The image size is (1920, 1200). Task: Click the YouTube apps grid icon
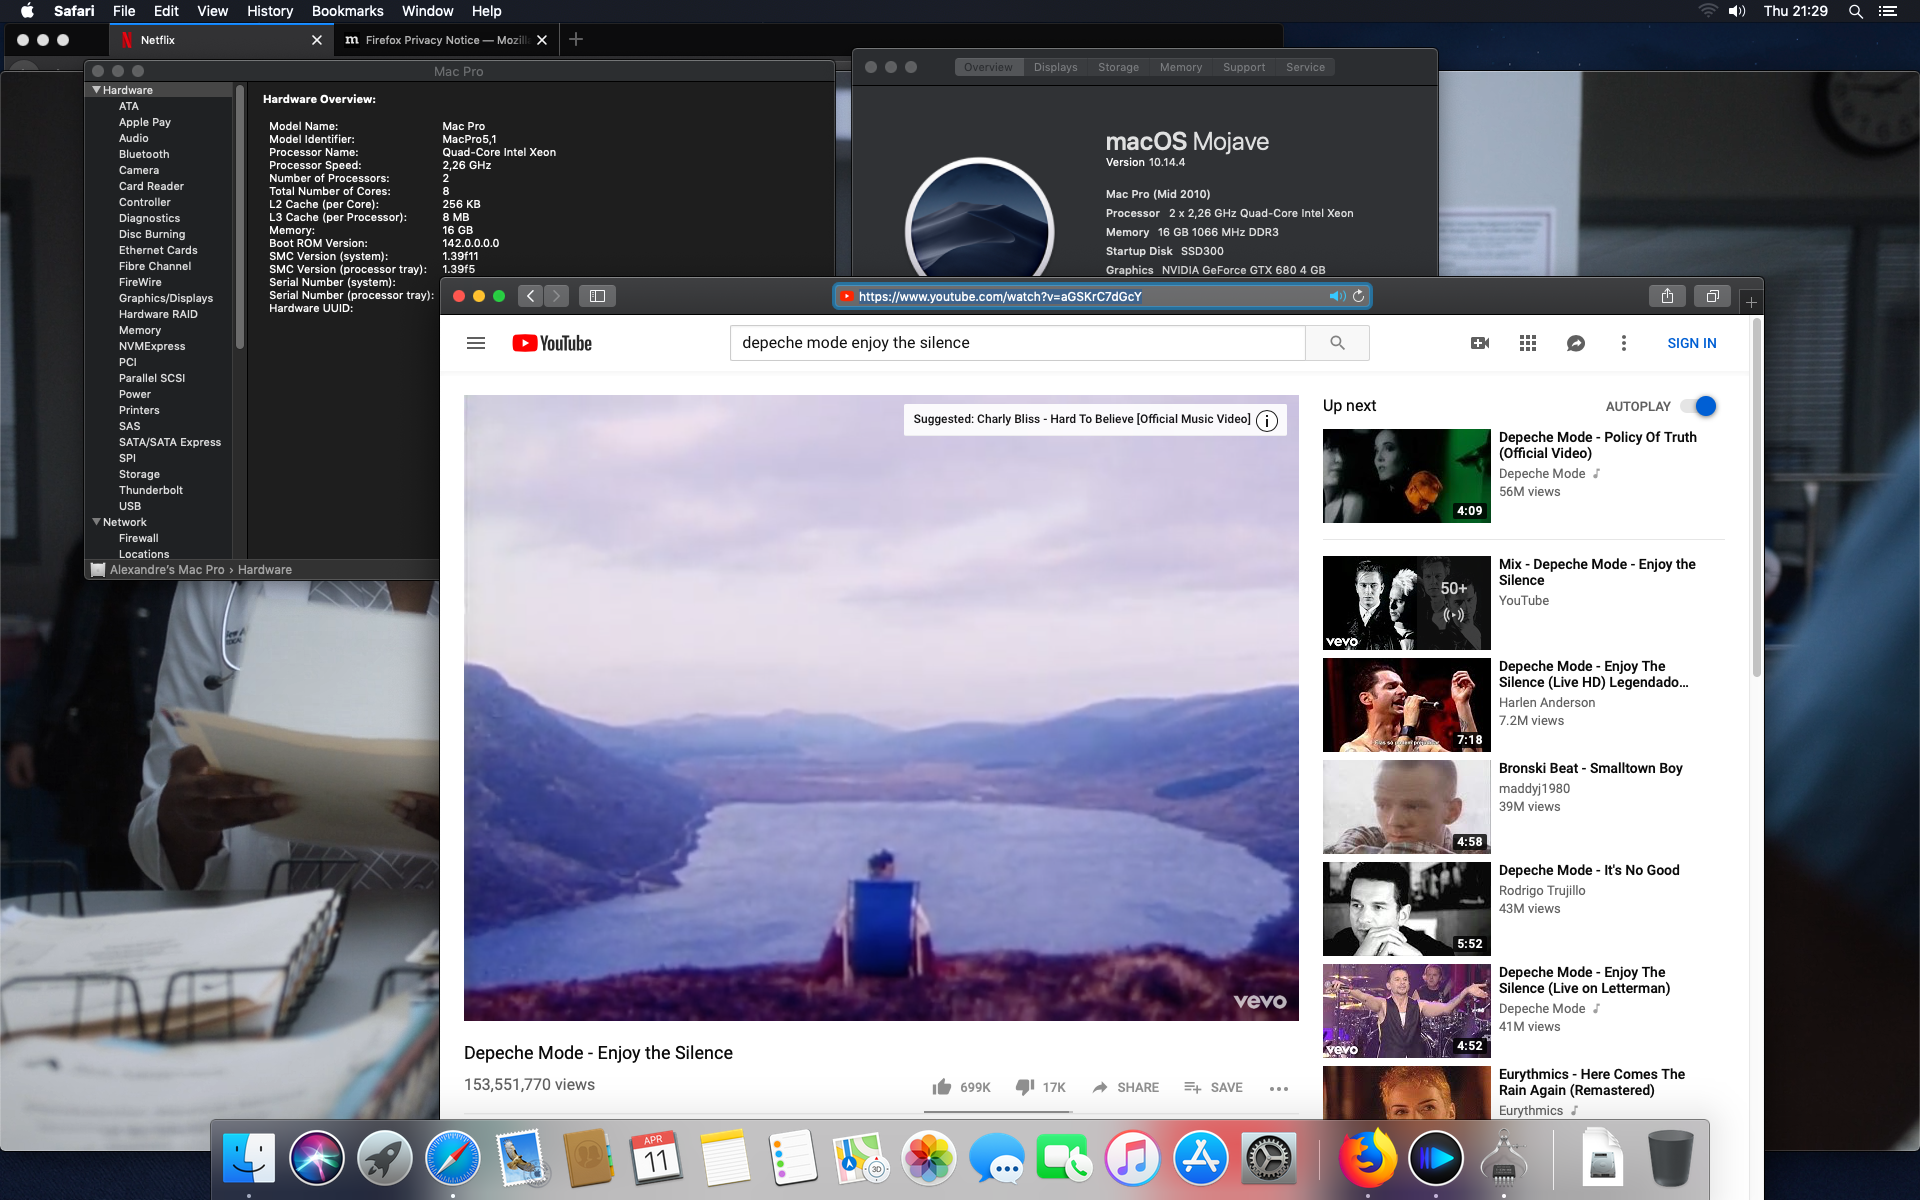pos(1527,343)
